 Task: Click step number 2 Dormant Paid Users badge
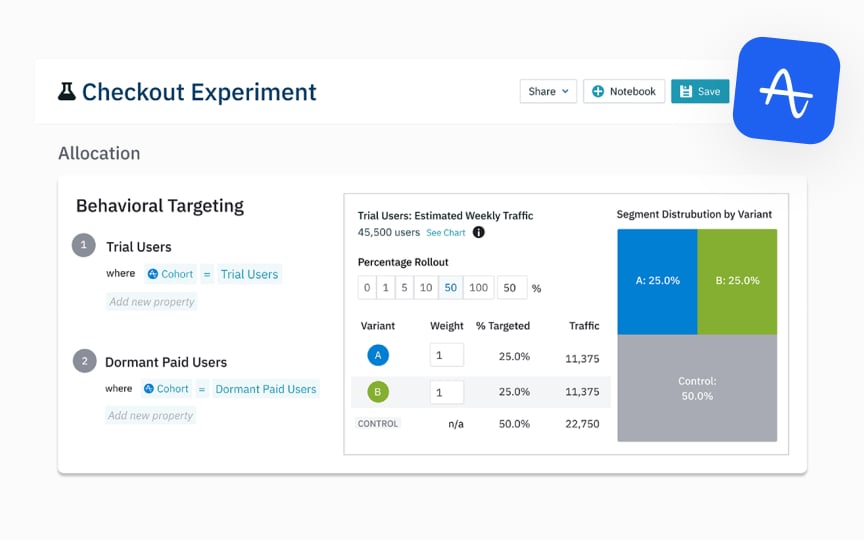click(84, 361)
